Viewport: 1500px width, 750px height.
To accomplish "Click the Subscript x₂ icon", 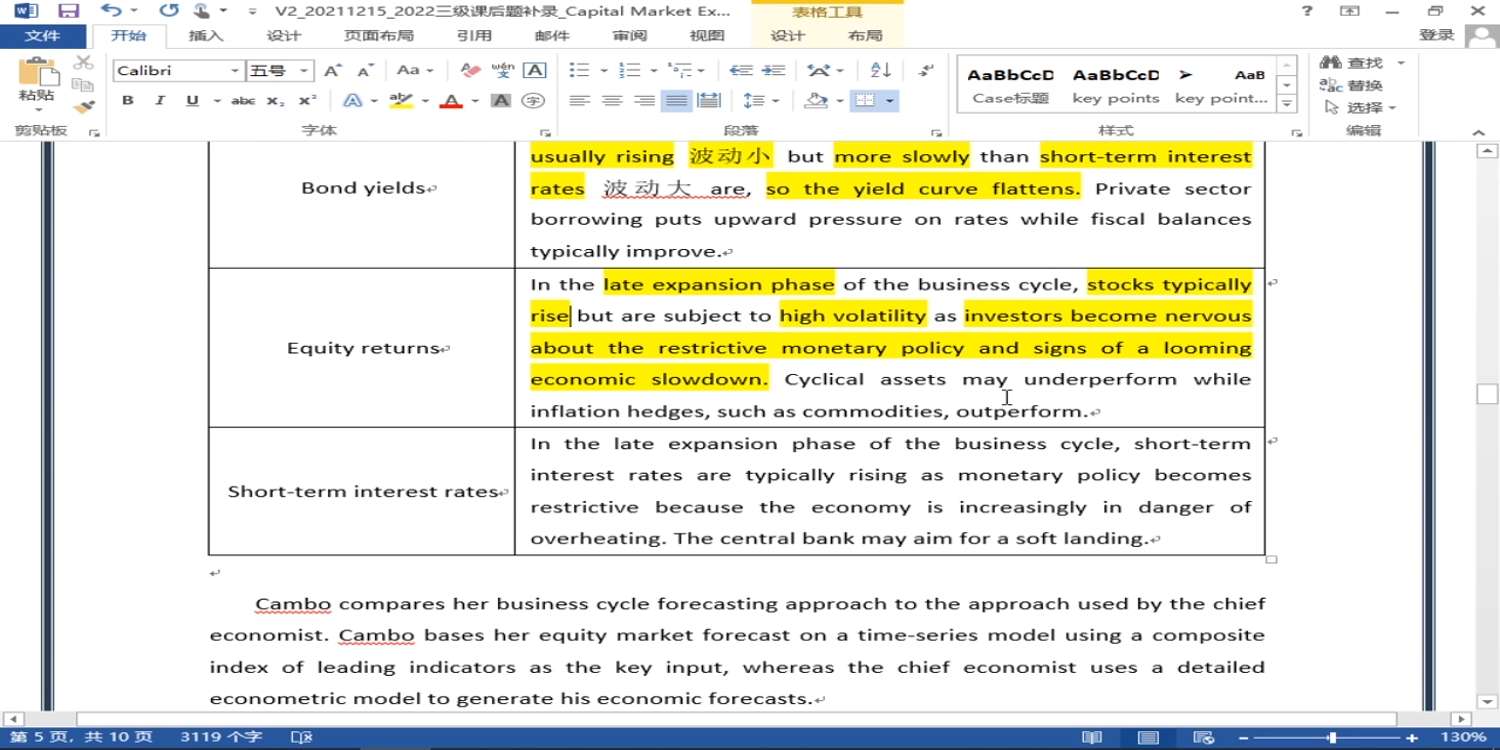I will pos(276,101).
